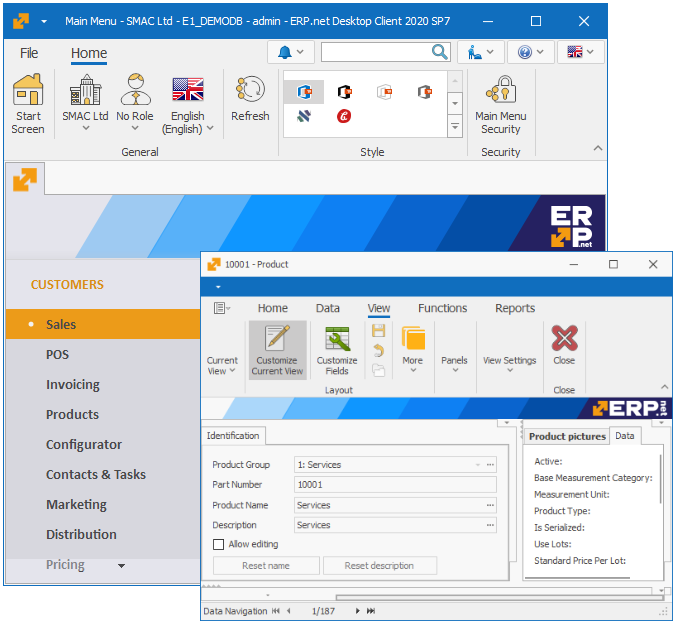The height and width of the screenshot is (624, 676).
Task: Click the Main Menu search input field
Action: tap(376, 52)
